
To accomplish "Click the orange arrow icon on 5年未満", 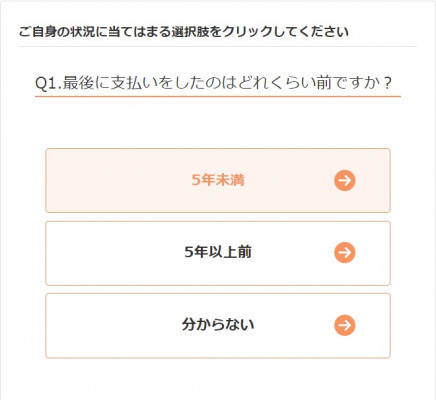I will (345, 180).
